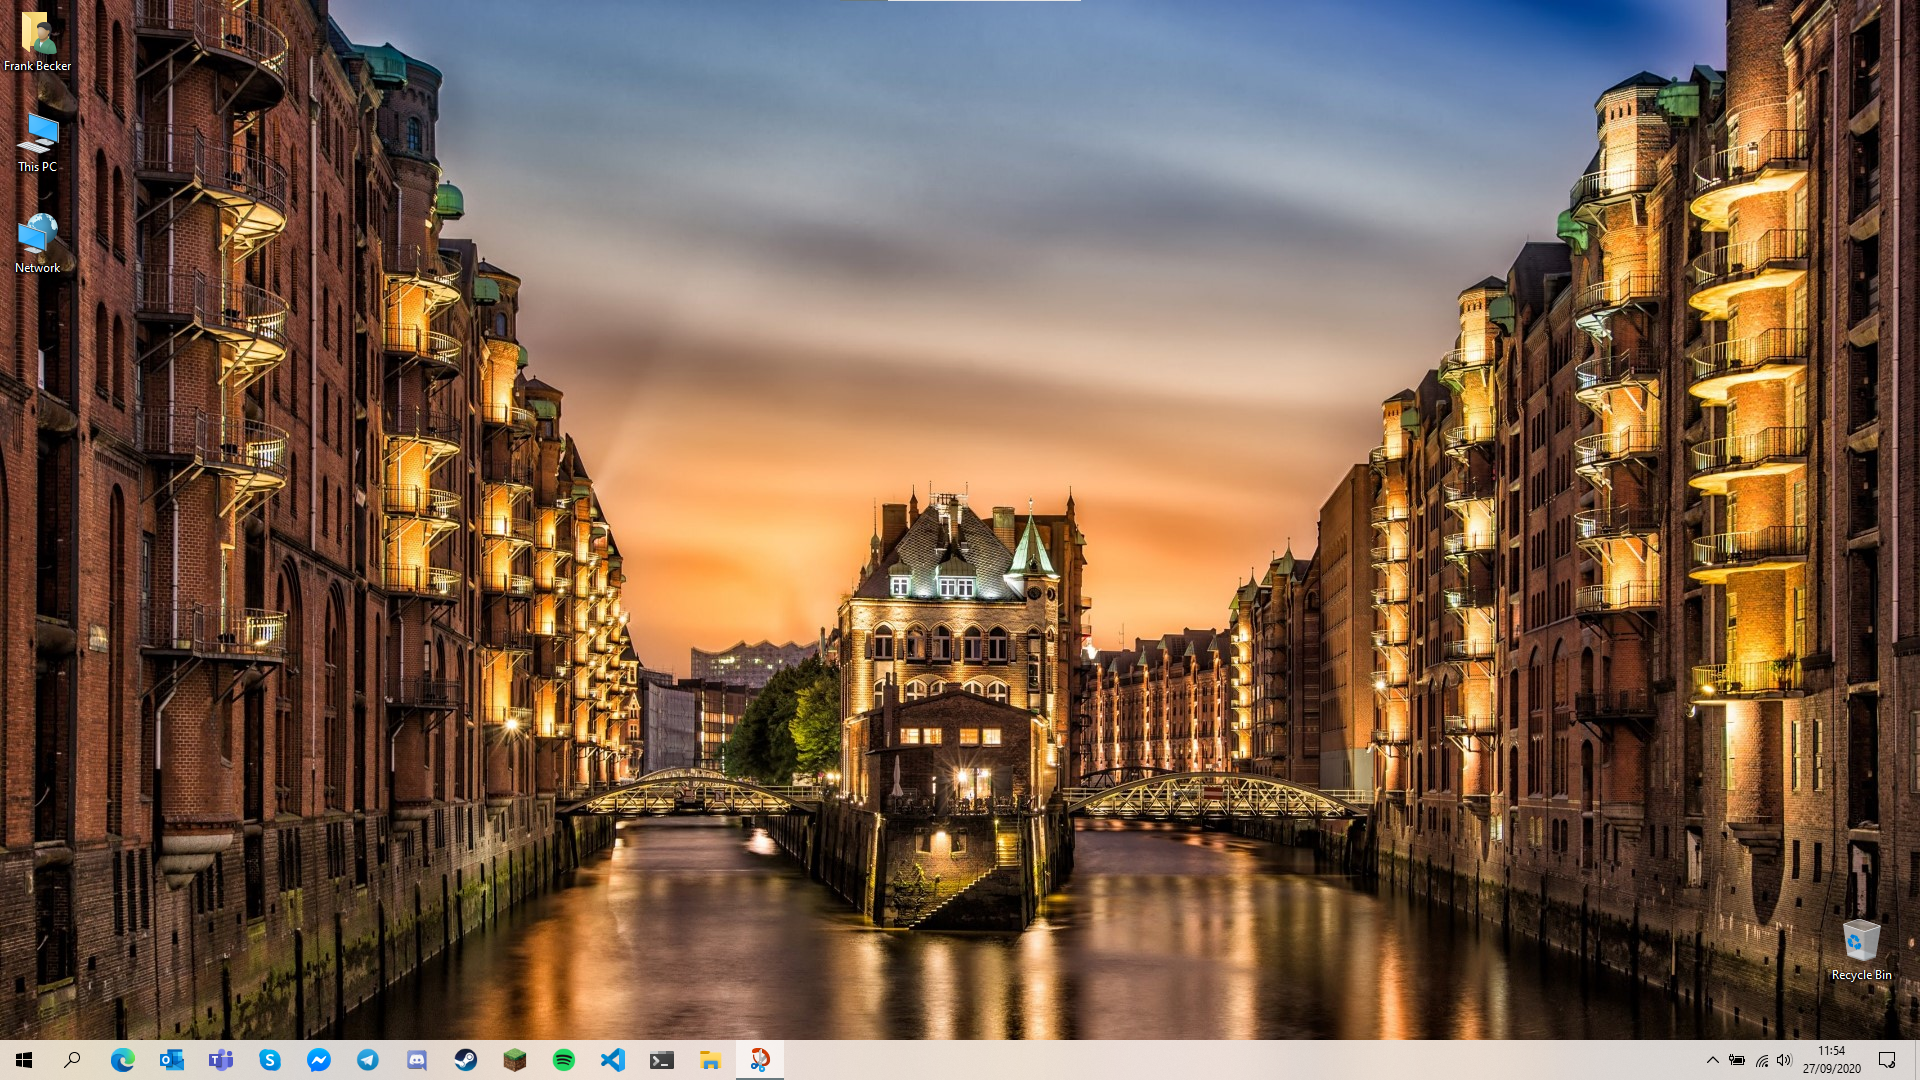Open Telegram from the taskbar
Viewport: 1920px width, 1080px height.
[x=367, y=1060]
